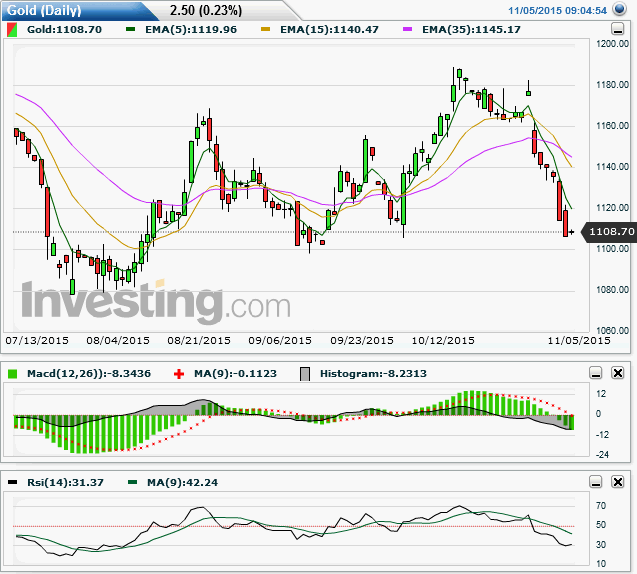Click the timestamp 11/05/2015 09:04:54
Viewport: 637px width, 574px height.
click(557, 11)
